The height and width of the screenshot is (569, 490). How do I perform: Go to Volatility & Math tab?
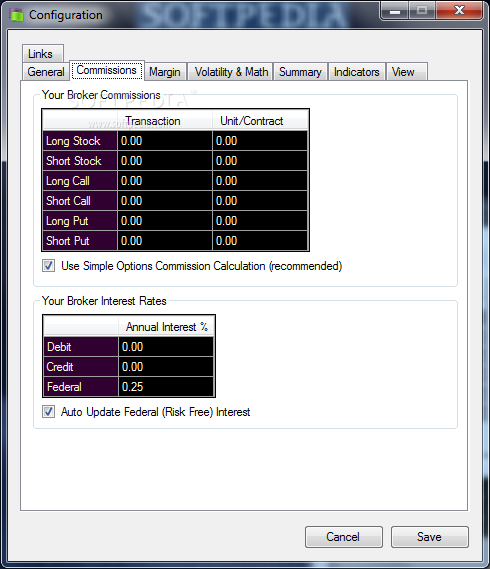231,71
